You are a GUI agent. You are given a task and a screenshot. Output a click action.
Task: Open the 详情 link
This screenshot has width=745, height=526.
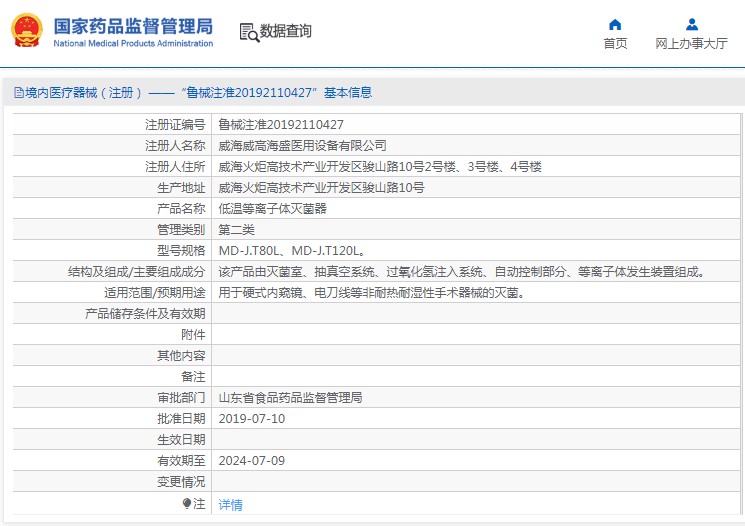tap(230, 505)
